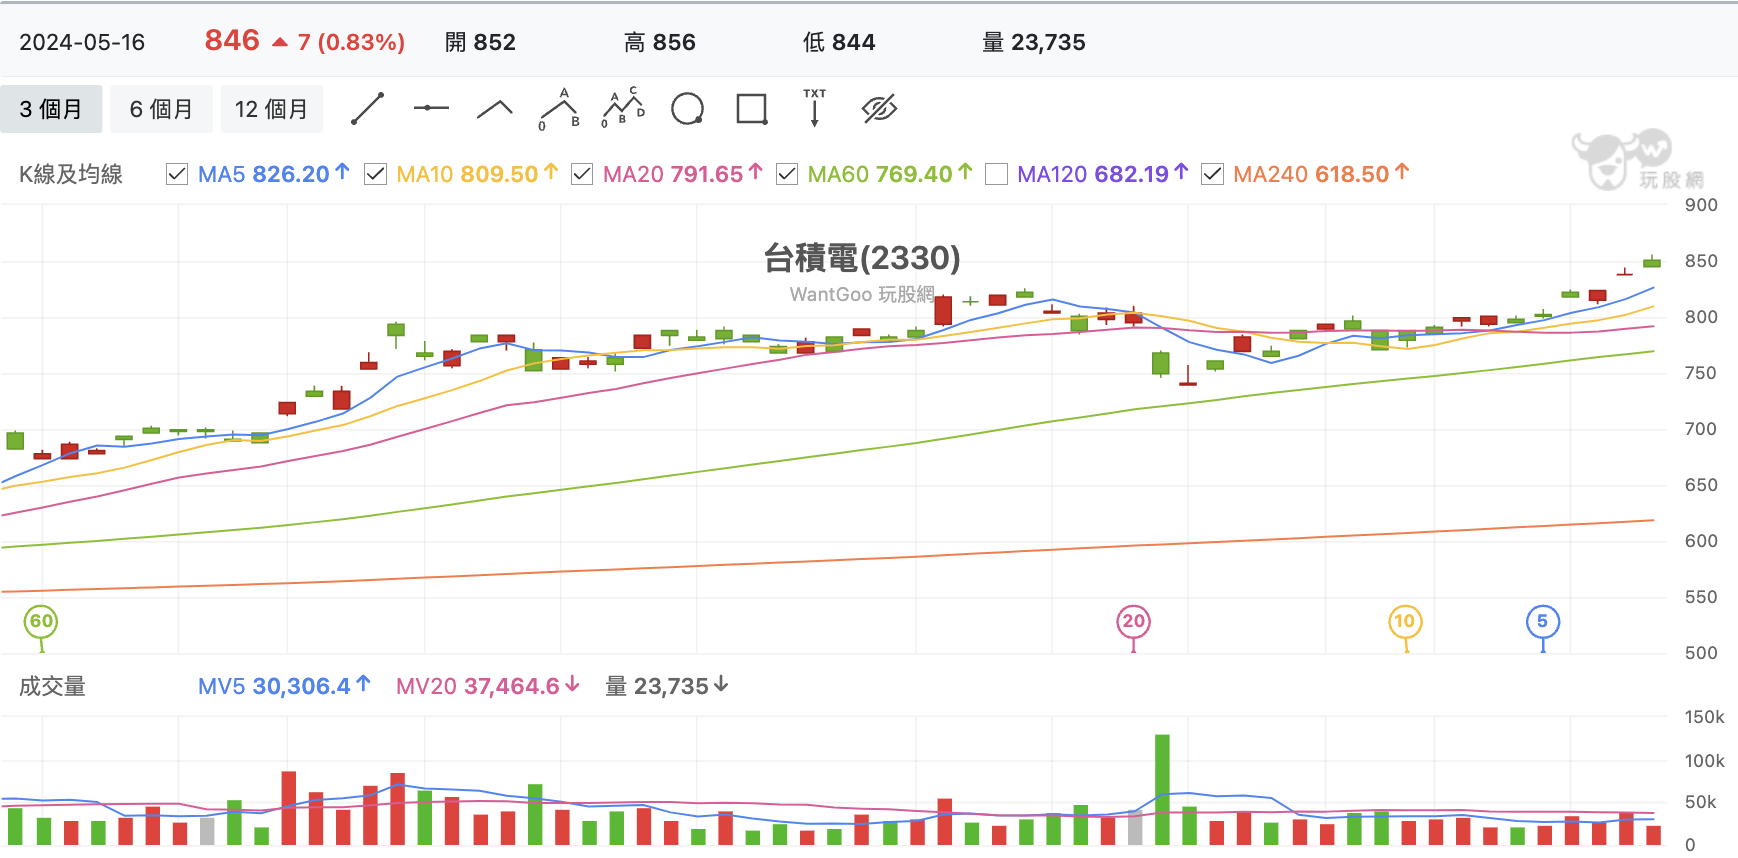This screenshot has height=858, width=1738.
Task: Pick the 0-A-B-C-D wave pattern tool
Action: tap(623, 108)
